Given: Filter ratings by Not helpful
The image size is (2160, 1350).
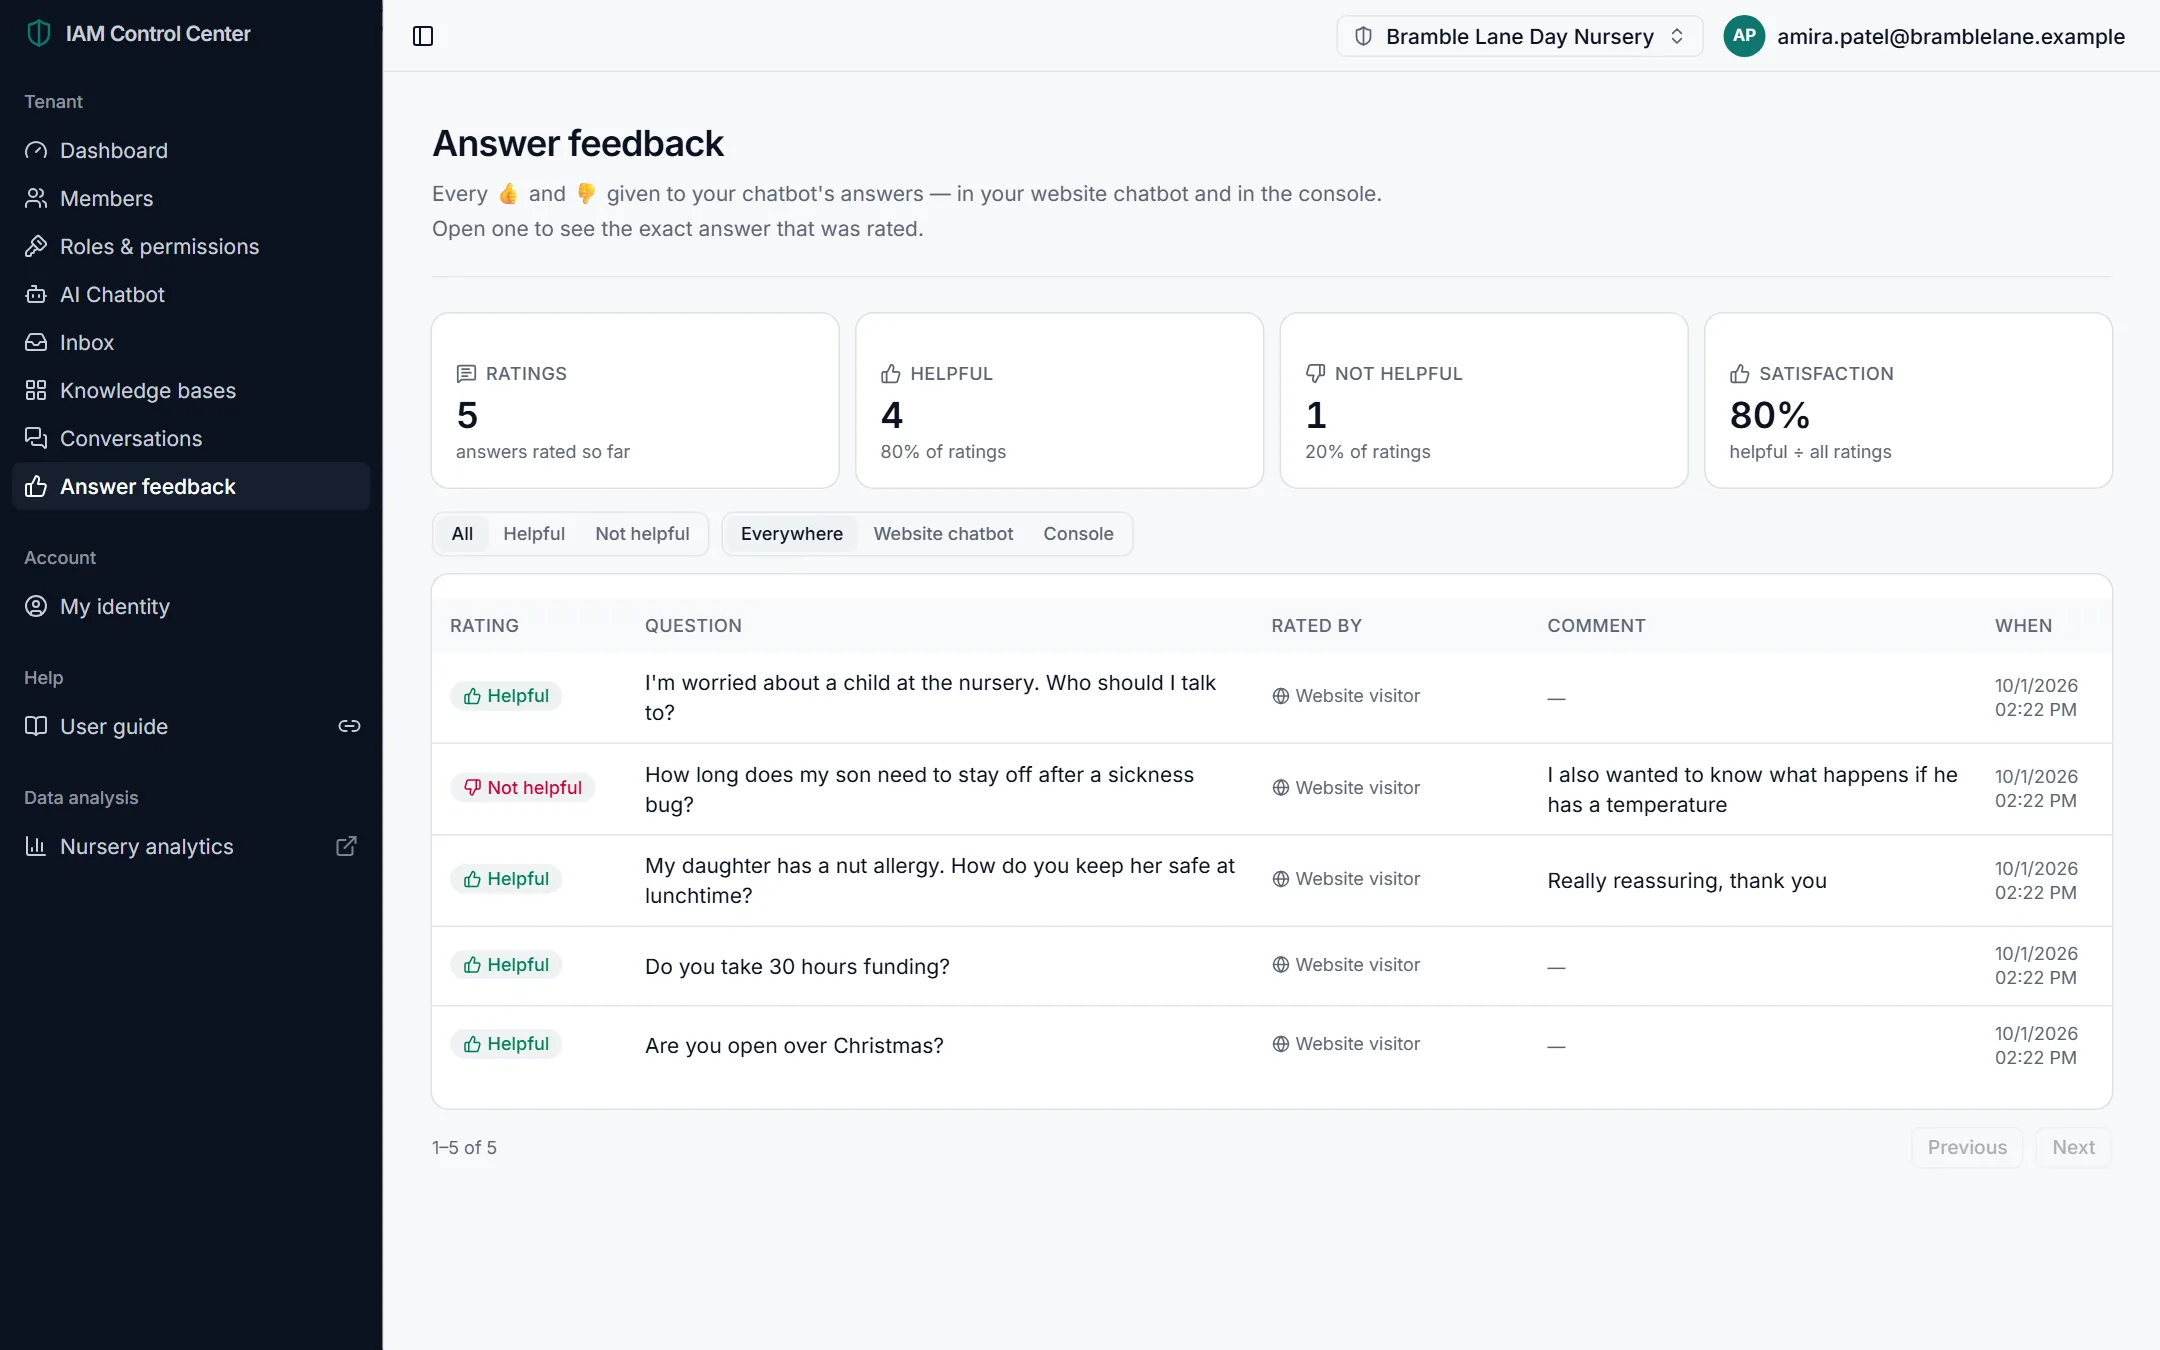Looking at the screenshot, I should coord(642,534).
